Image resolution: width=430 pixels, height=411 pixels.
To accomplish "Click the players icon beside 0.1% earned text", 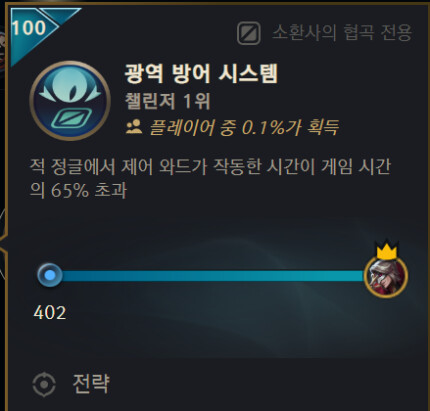I will [x=134, y=127].
